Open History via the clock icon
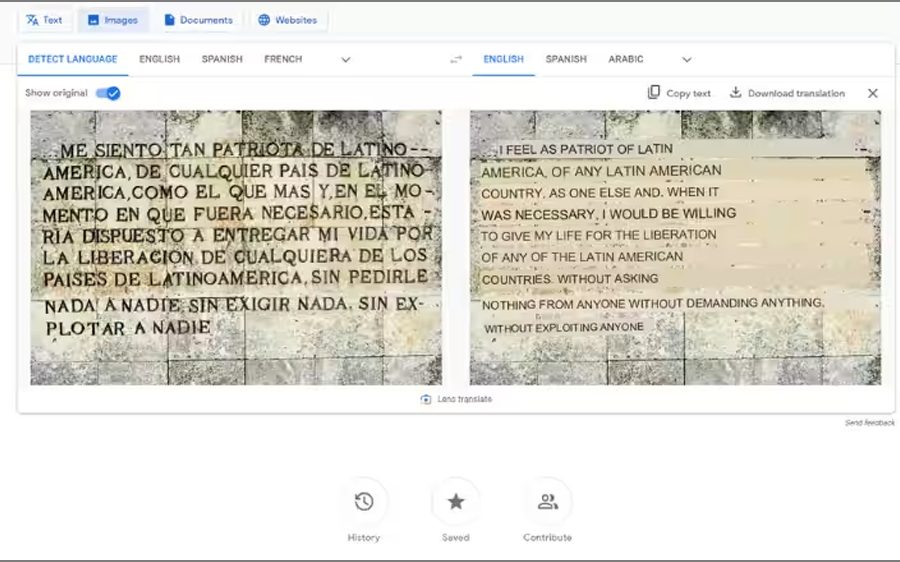The width and height of the screenshot is (900, 562). (x=364, y=502)
